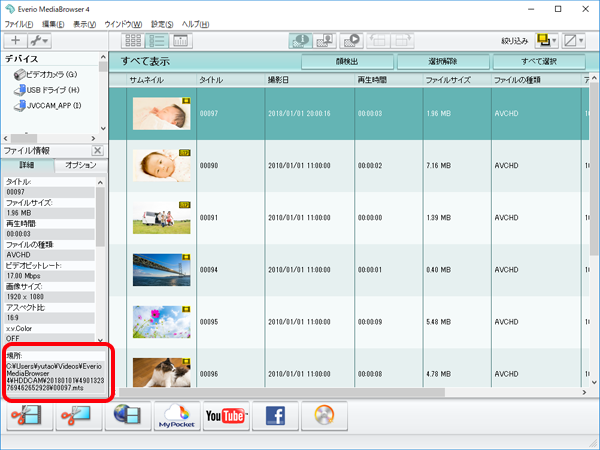The width and height of the screenshot is (600, 450).
Task: Open the 表示 menu
Action: (x=85, y=24)
